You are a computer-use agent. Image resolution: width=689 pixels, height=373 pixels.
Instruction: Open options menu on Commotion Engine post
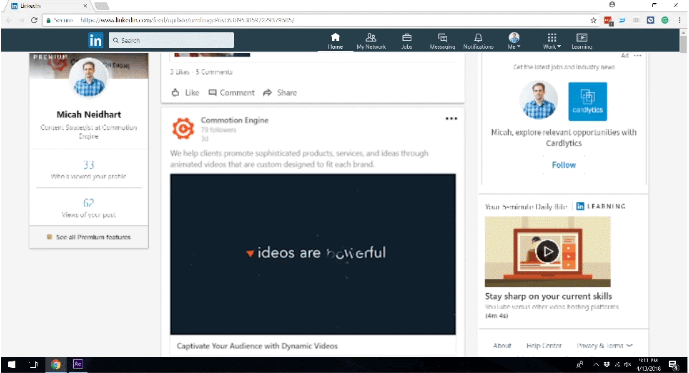pyautogui.click(x=451, y=119)
